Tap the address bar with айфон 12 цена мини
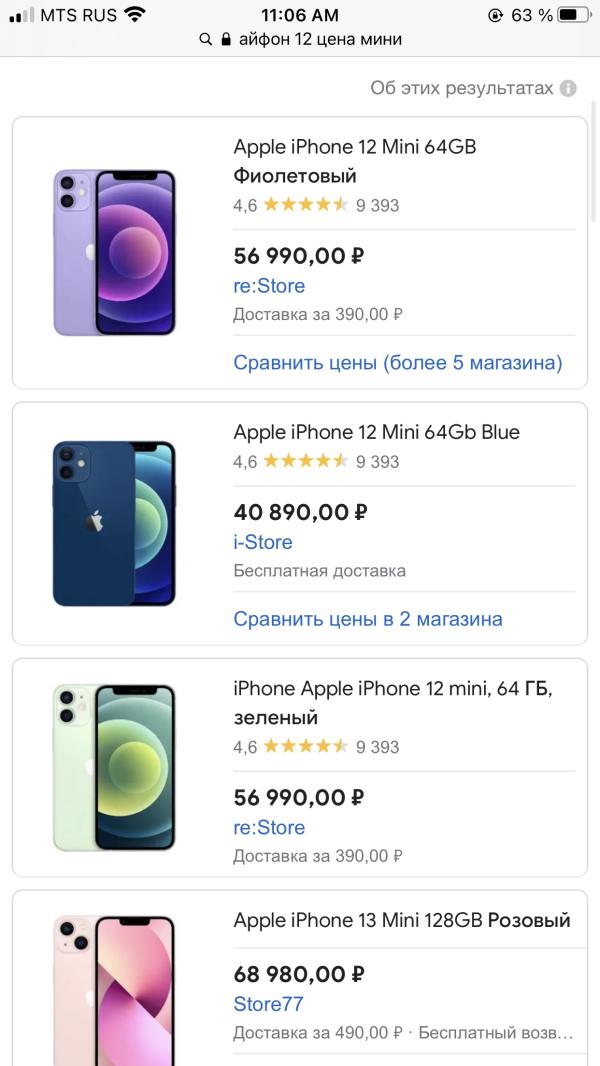The width and height of the screenshot is (600, 1066). tap(300, 39)
